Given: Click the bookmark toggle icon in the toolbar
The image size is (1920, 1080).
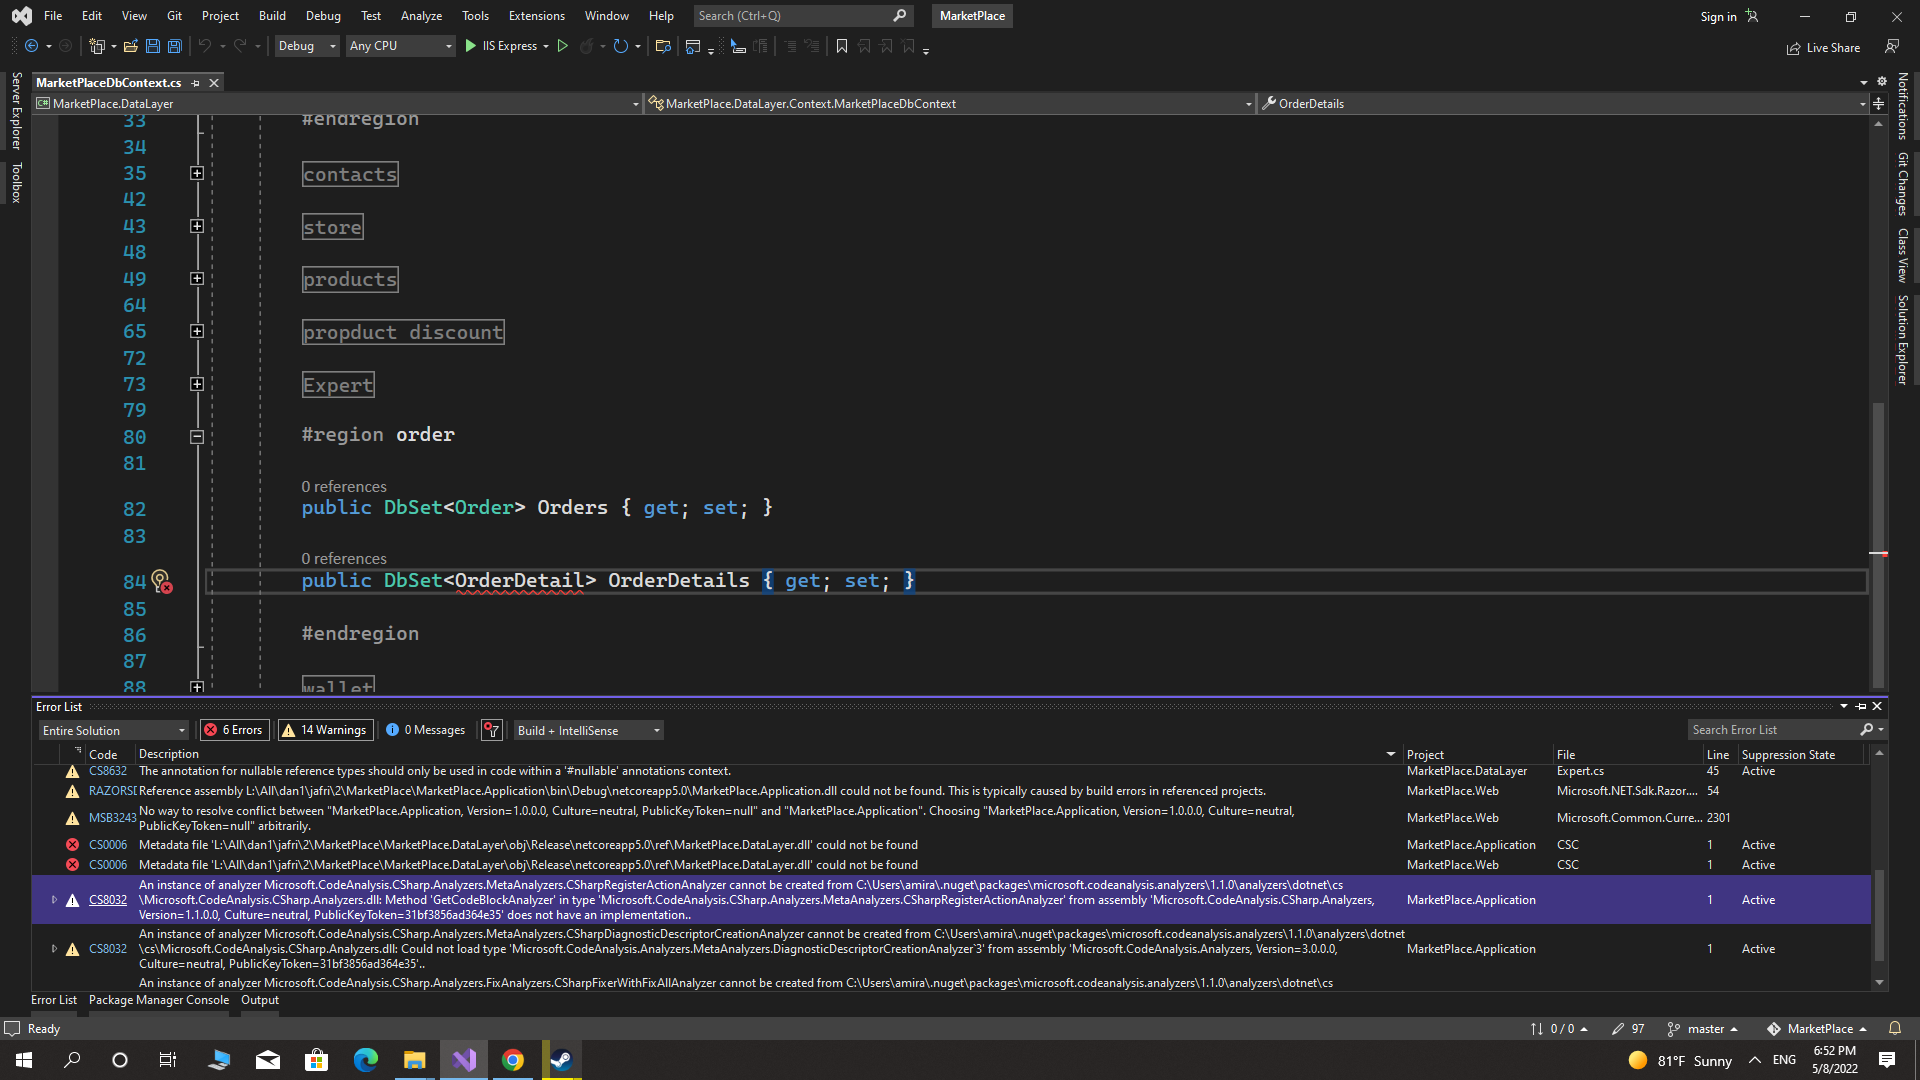Looking at the screenshot, I should point(842,46).
